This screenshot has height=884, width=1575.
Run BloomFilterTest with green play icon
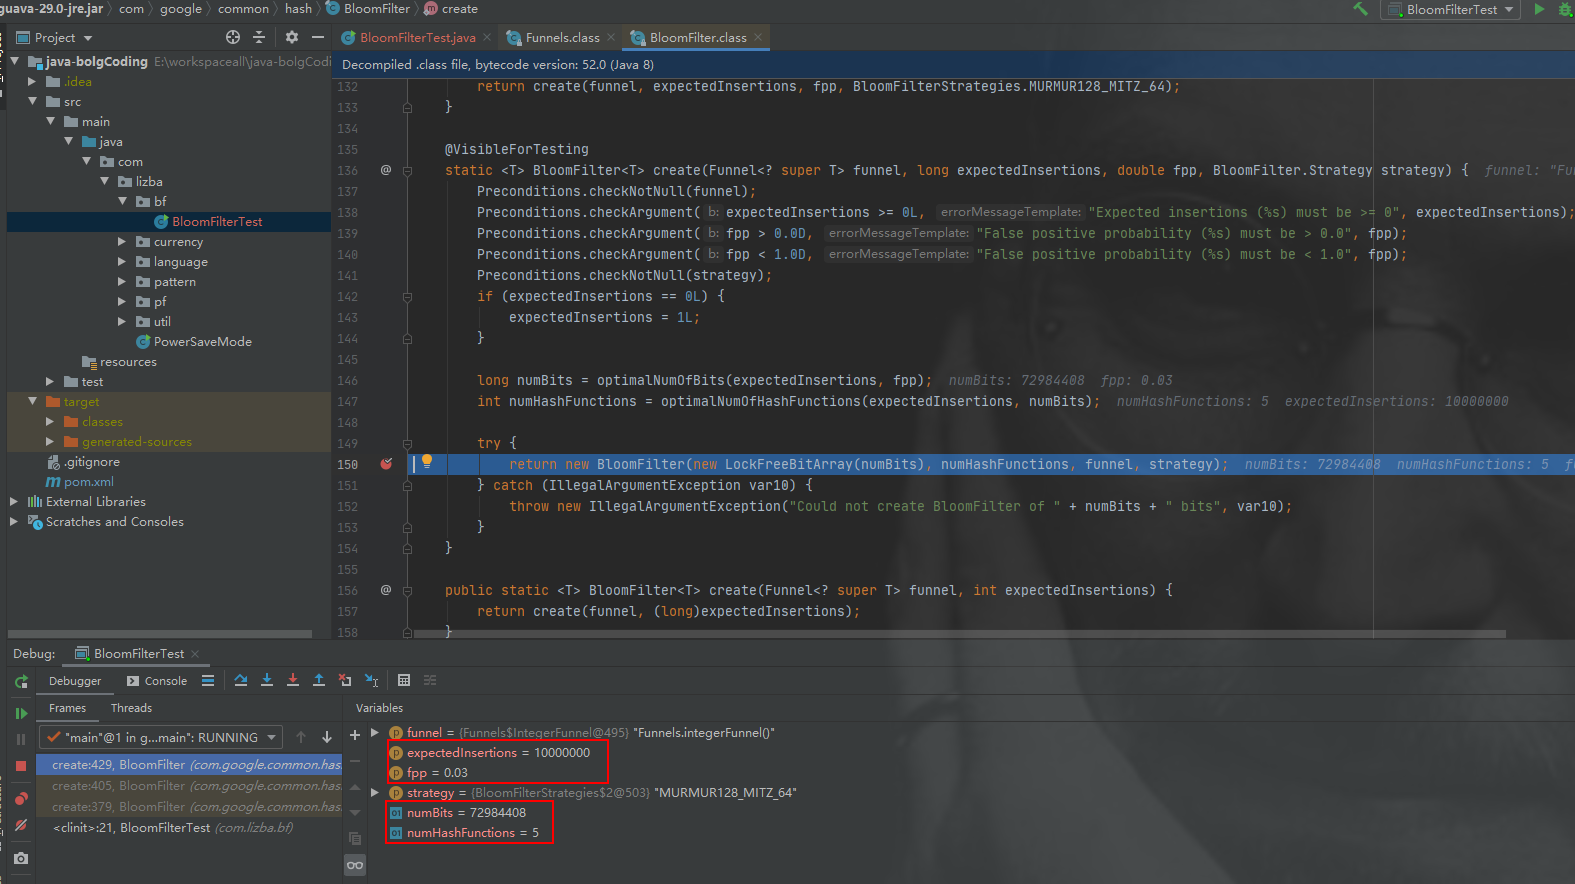(1540, 9)
